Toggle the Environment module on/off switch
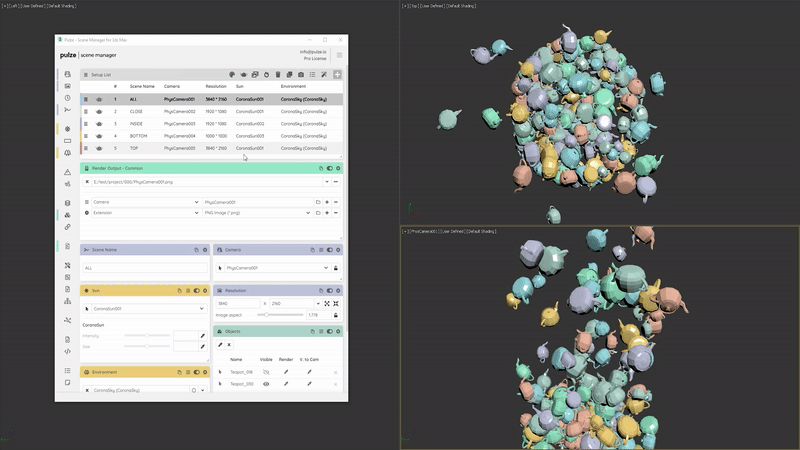The image size is (800, 450). pos(196,372)
